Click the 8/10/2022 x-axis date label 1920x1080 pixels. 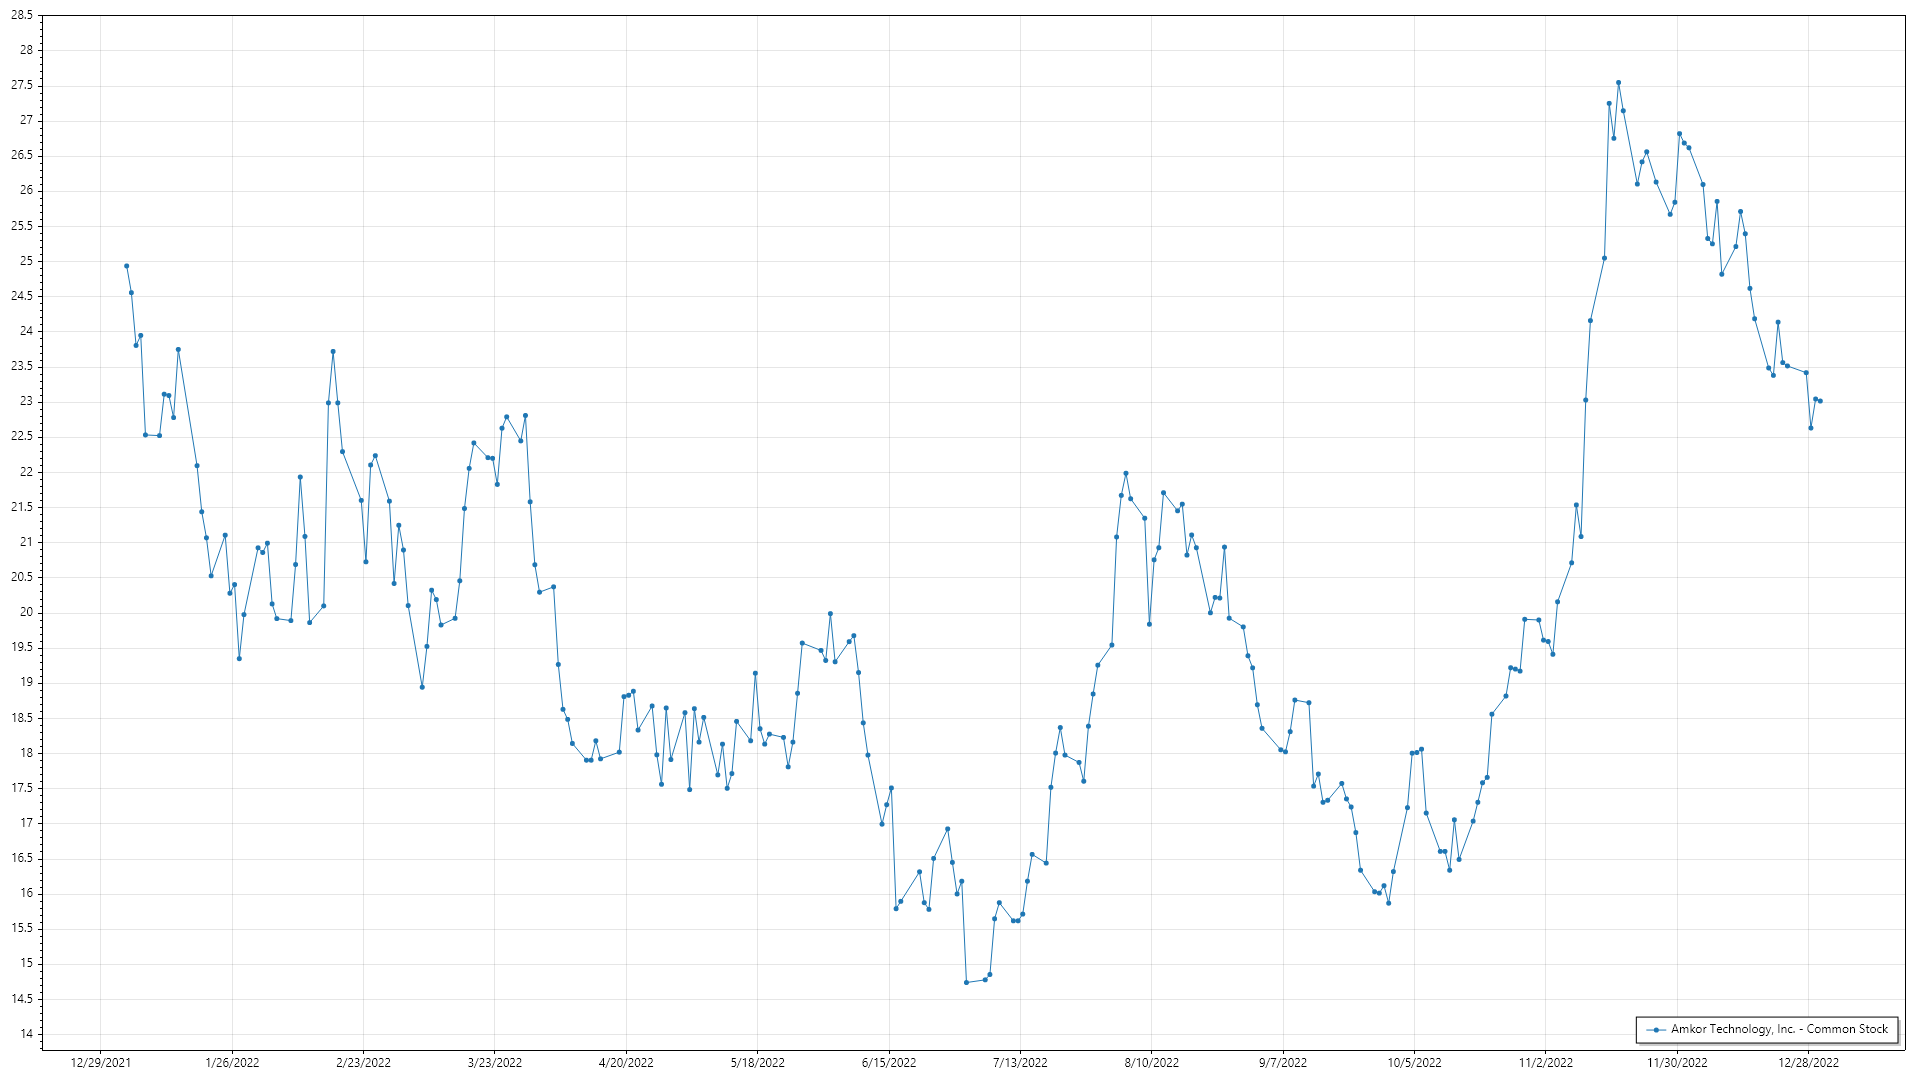pos(1152,1063)
